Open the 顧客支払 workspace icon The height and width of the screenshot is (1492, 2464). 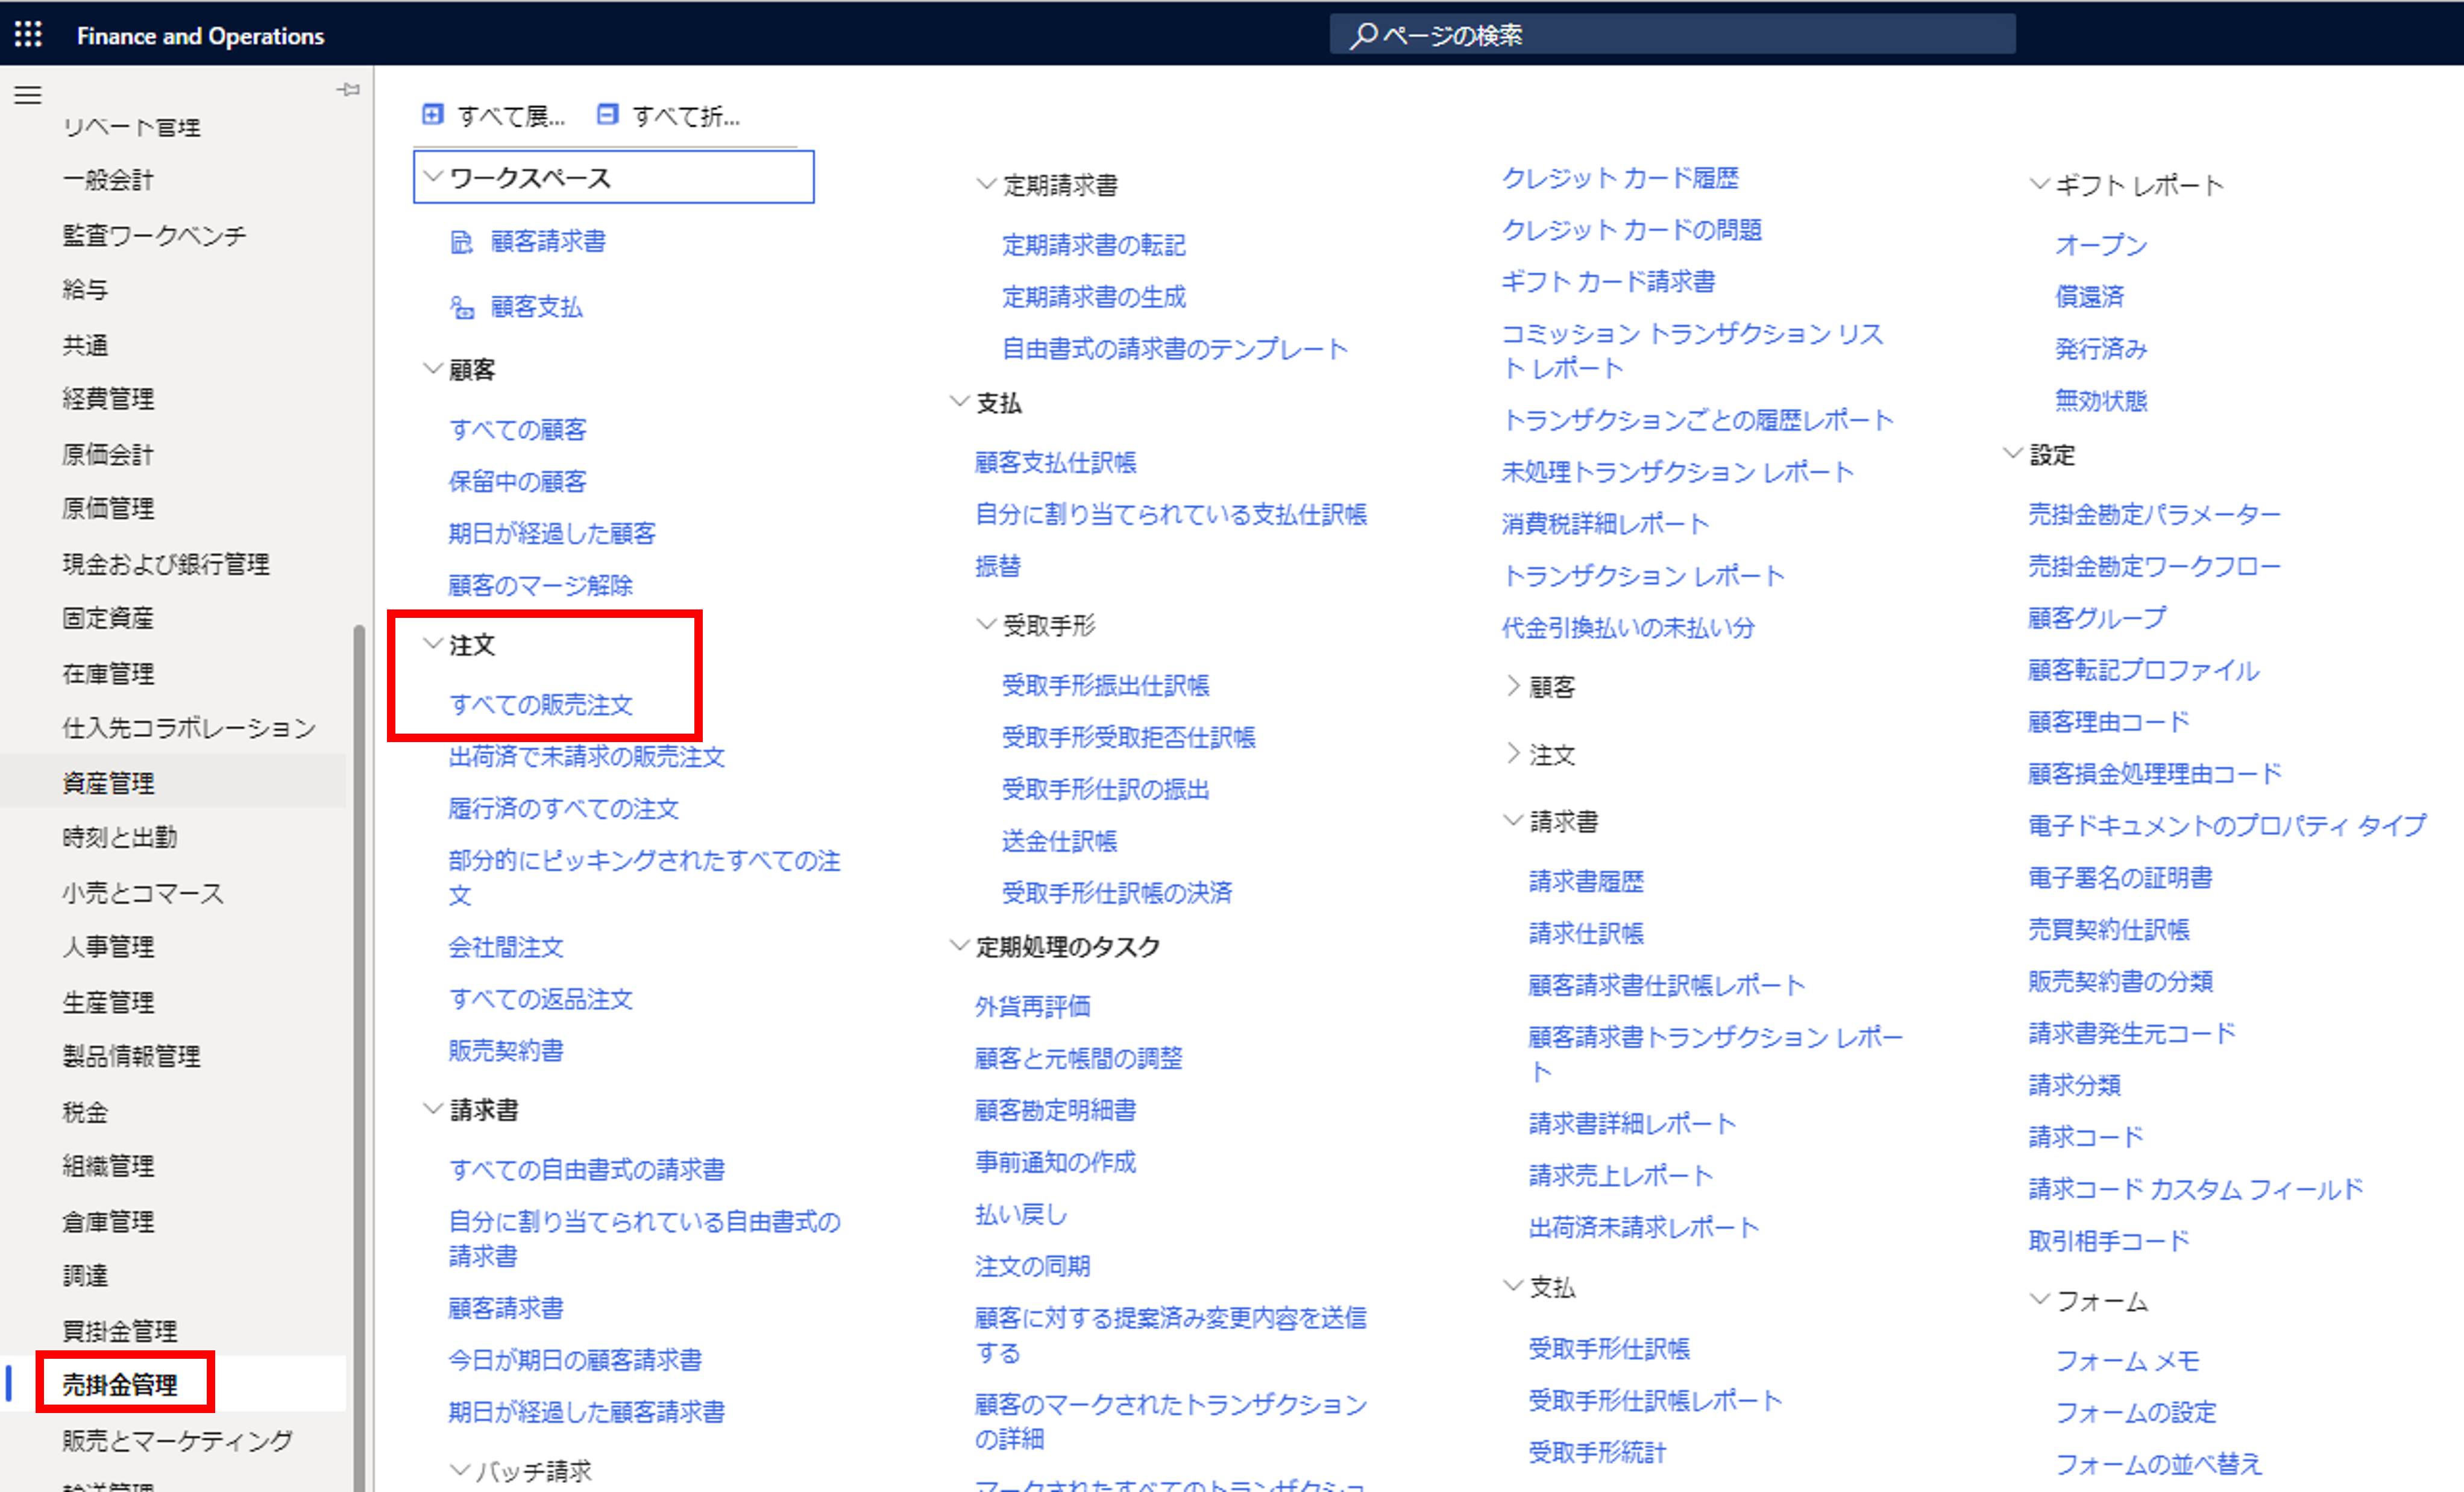coord(461,307)
